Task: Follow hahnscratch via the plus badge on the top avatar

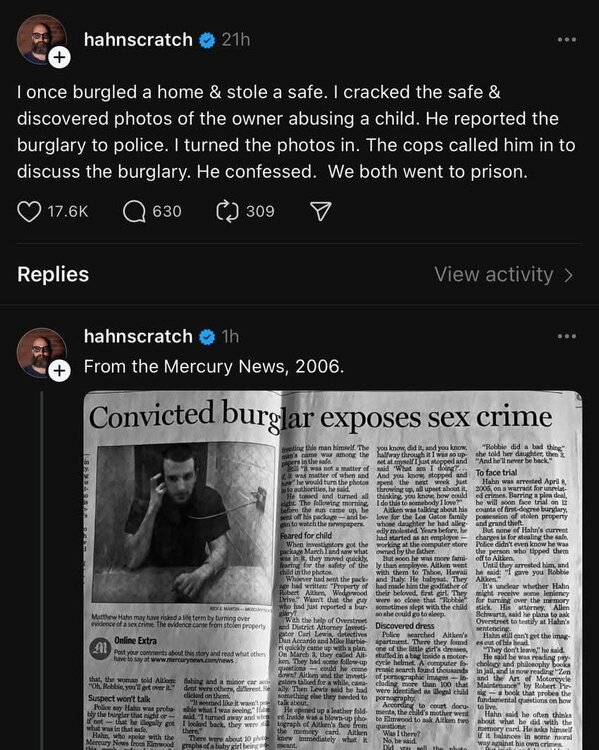Action: pyautogui.click(x=59, y=57)
